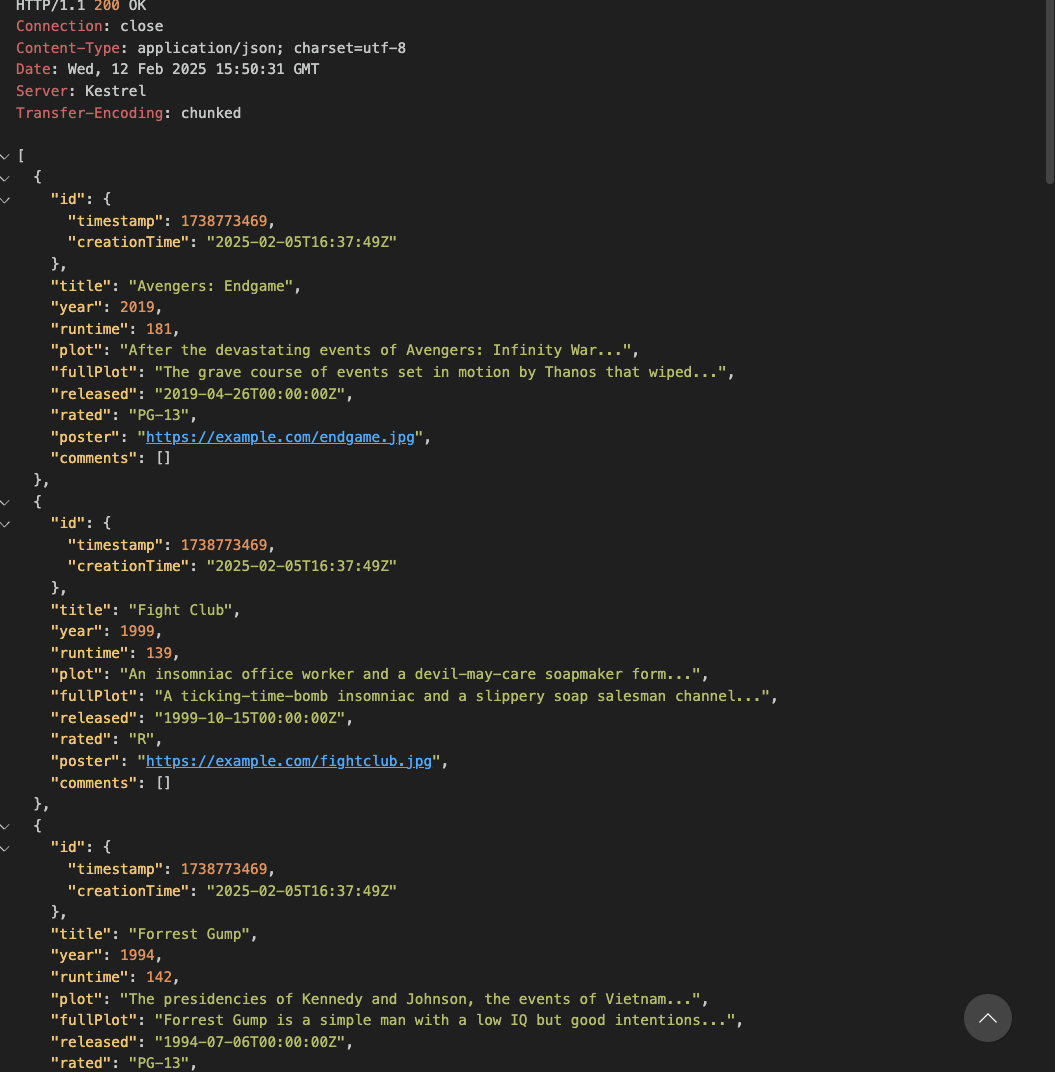
Task: Fold the "id" object of the Forrest Gump entry
Action: coord(5,848)
